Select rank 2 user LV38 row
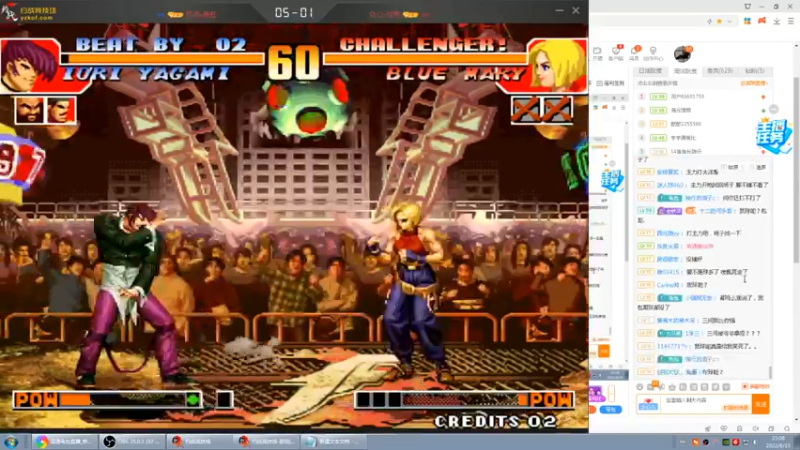Screen dimensions: 800x450 coord(703,110)
